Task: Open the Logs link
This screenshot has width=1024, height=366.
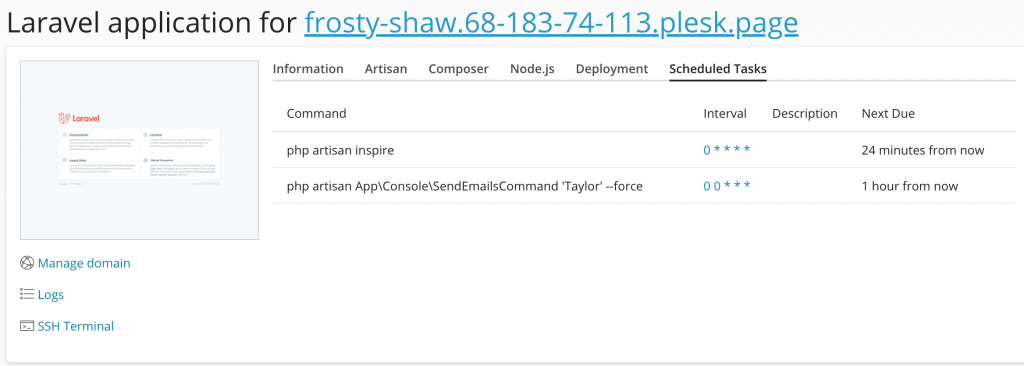Action: [x=51, y=295]
